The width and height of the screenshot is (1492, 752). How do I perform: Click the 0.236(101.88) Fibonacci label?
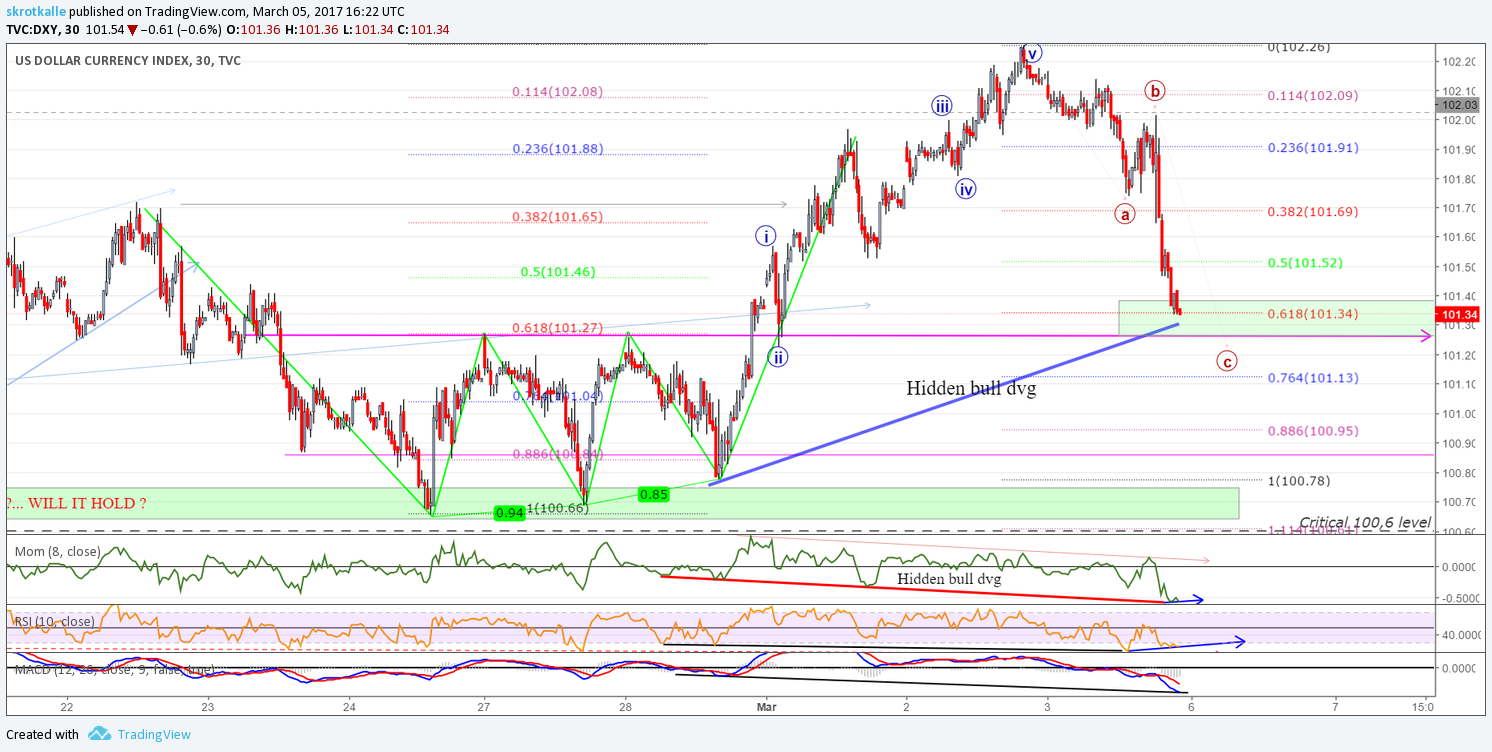click(557, 149)
